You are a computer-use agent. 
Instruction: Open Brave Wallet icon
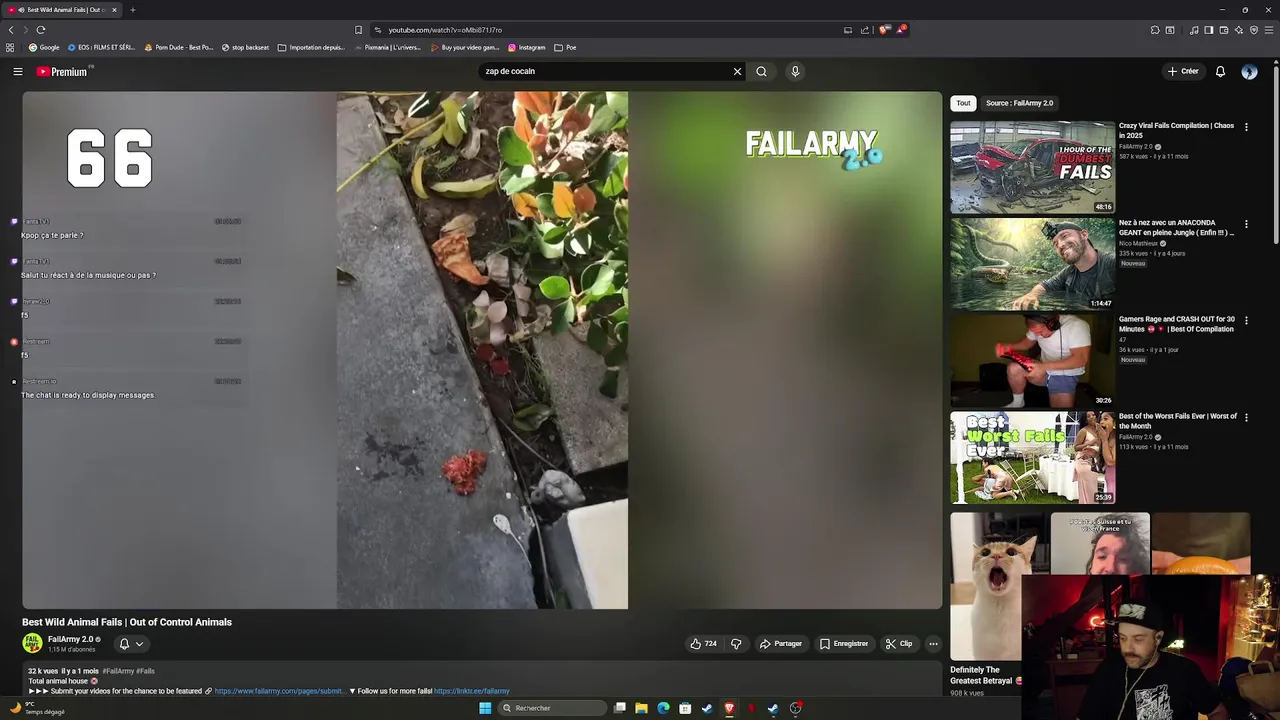(1224, 30)
